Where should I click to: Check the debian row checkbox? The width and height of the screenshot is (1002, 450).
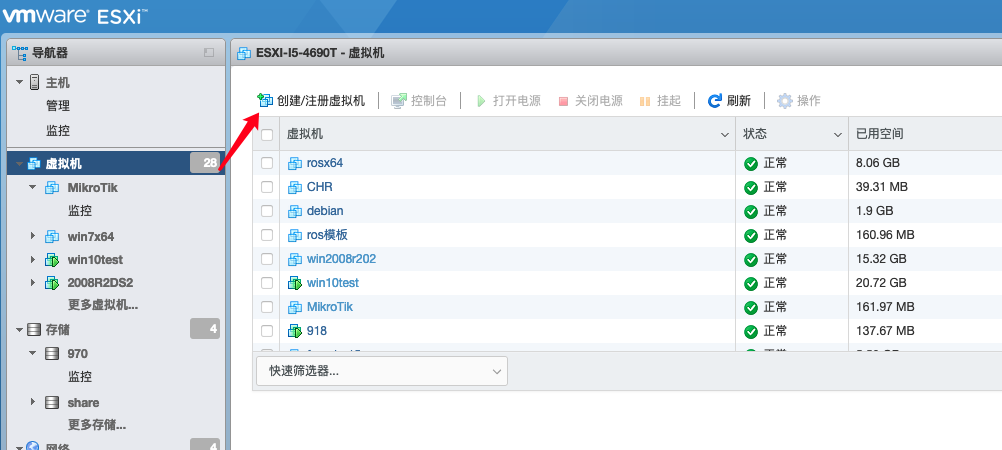[x=267, y=211]
